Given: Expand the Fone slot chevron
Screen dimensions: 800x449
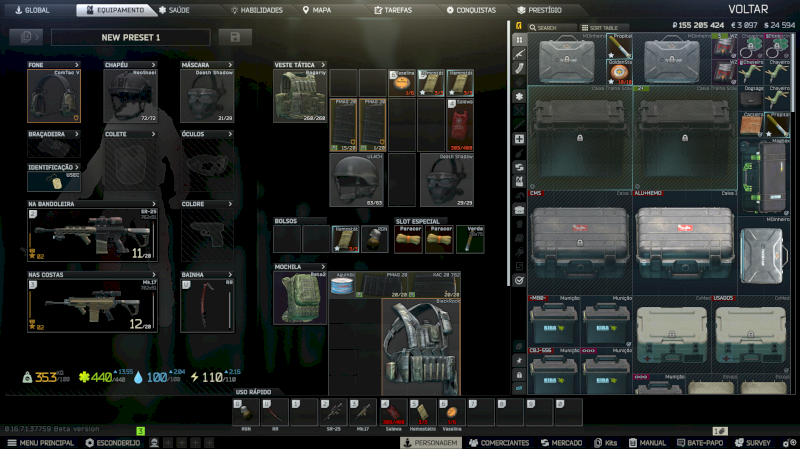Looking at the screenshot, I should click(77, 65).
